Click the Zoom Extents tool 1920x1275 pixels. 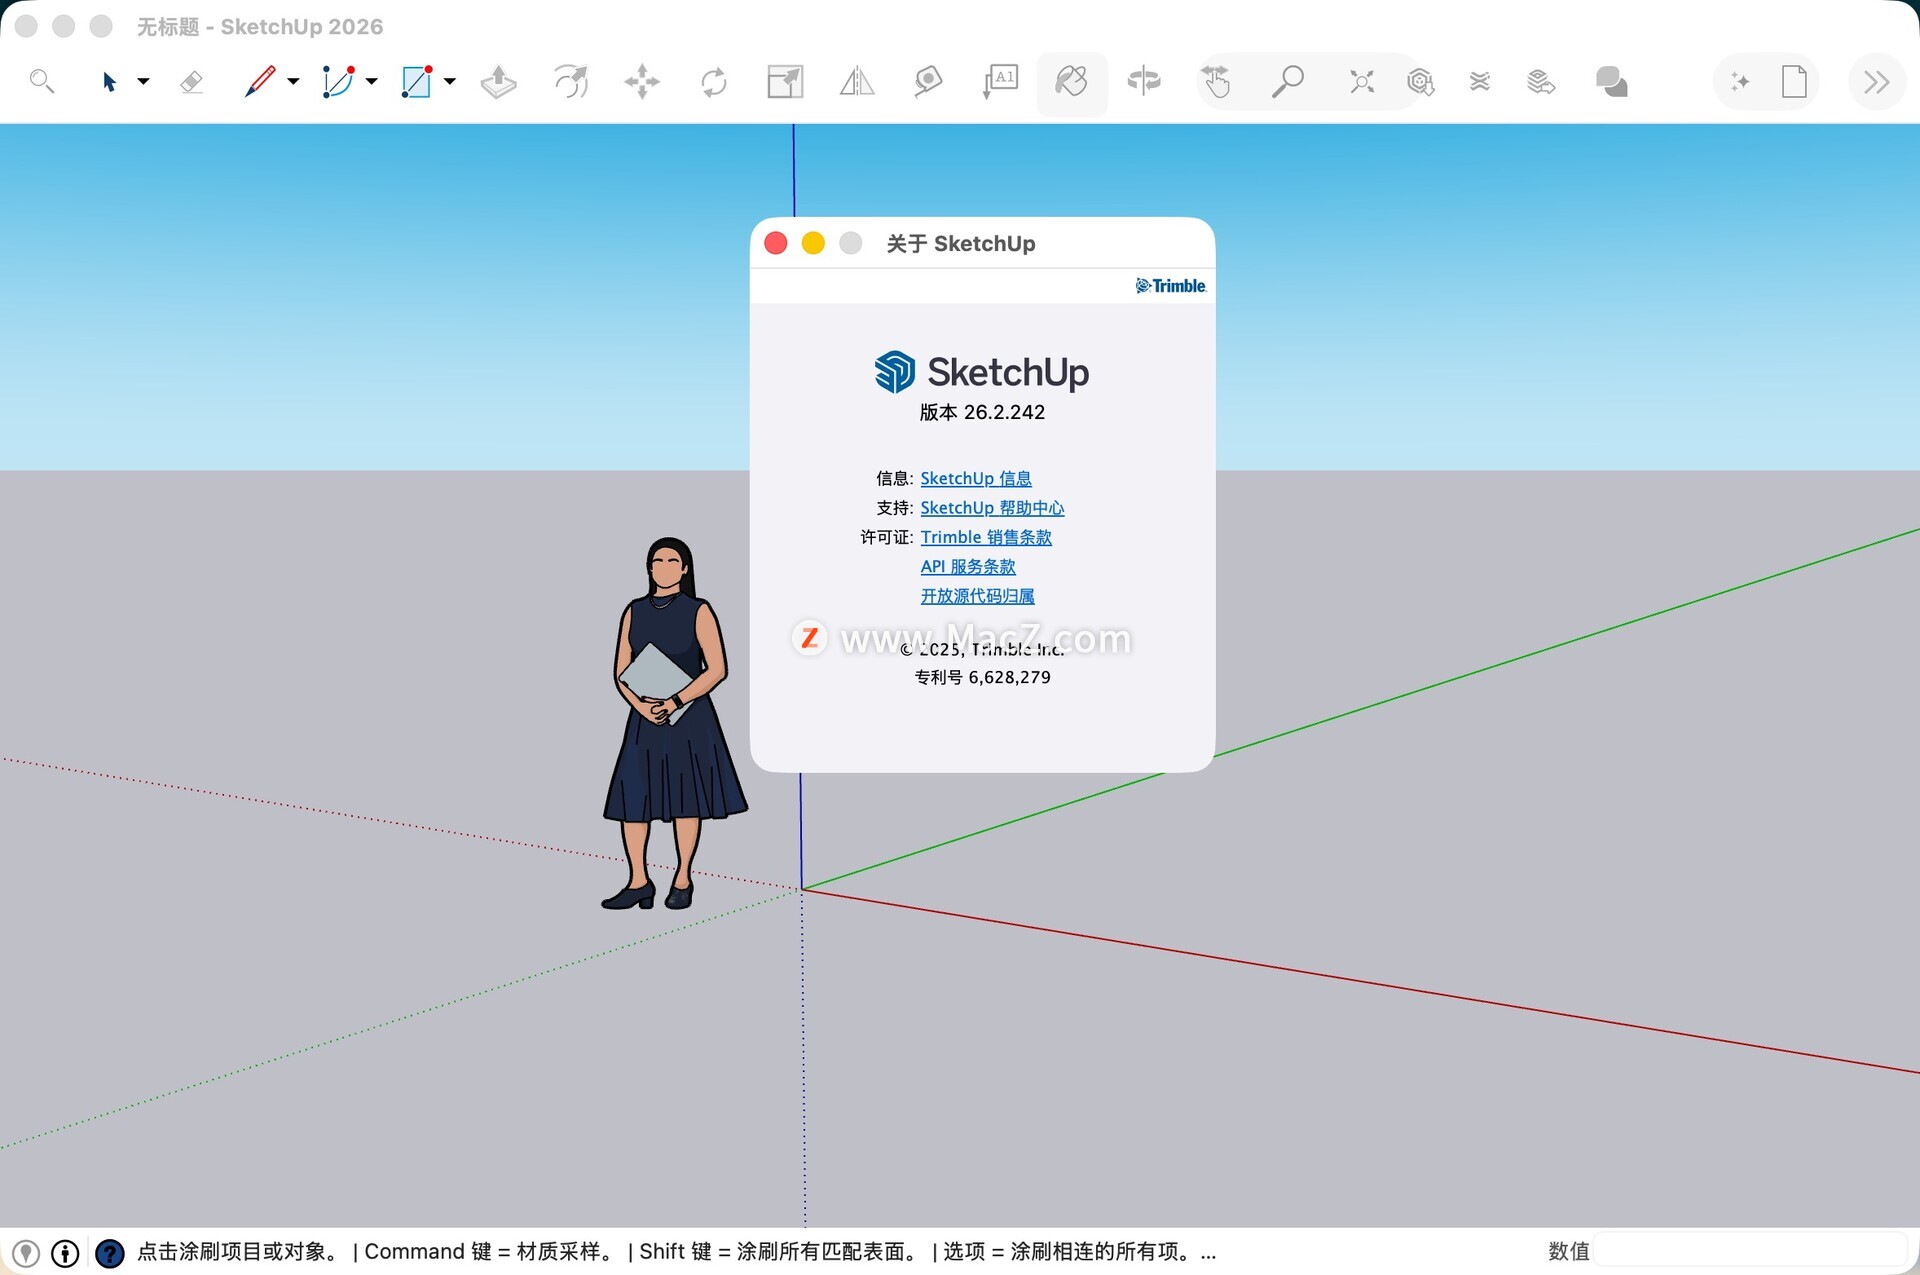[1362, 81]
